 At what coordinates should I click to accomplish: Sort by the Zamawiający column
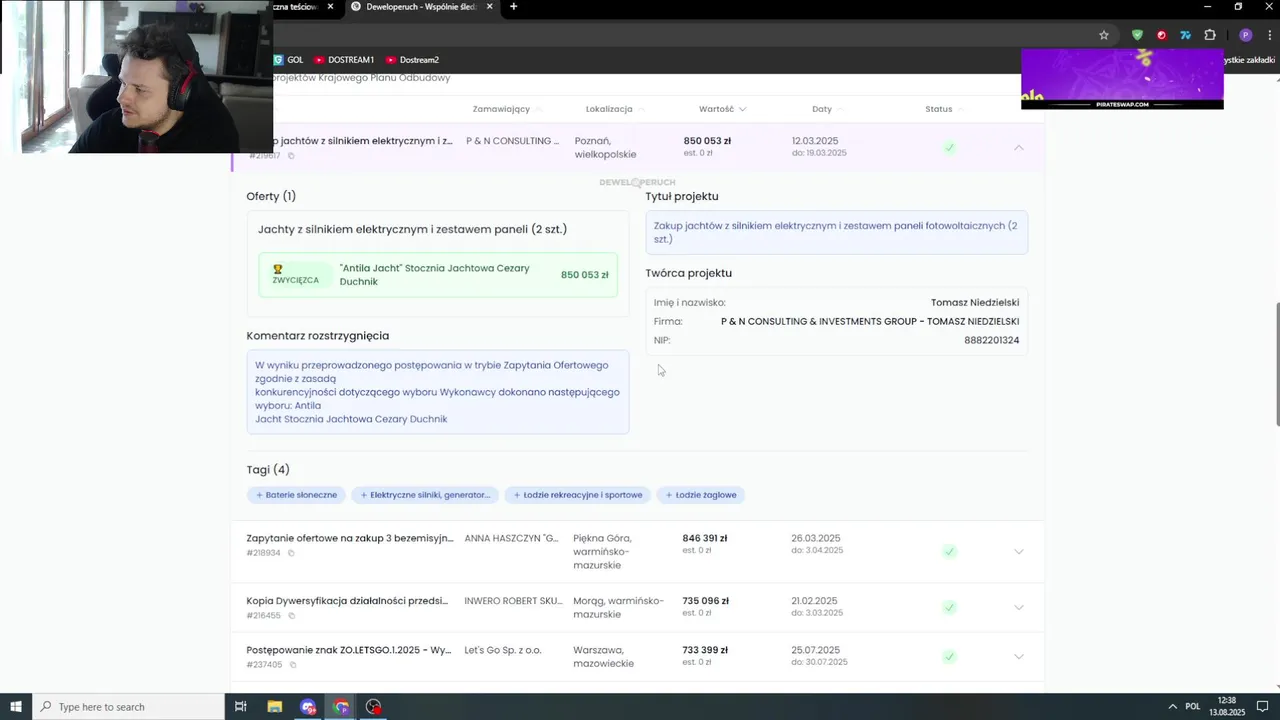507,109
